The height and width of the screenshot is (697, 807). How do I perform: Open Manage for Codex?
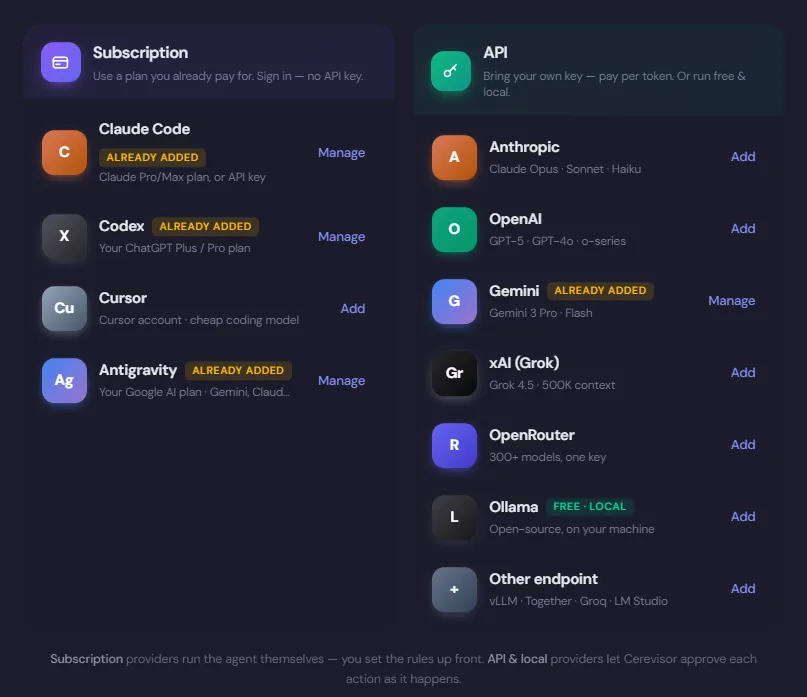342,237
